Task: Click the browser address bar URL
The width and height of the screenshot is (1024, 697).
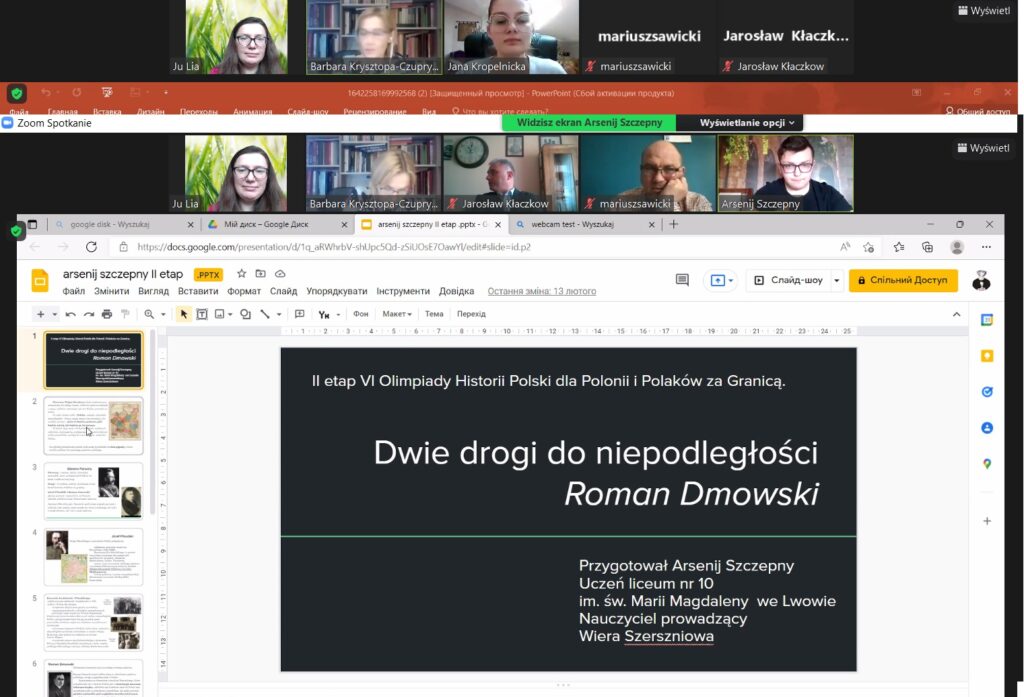Action: [x=333, y=247]
